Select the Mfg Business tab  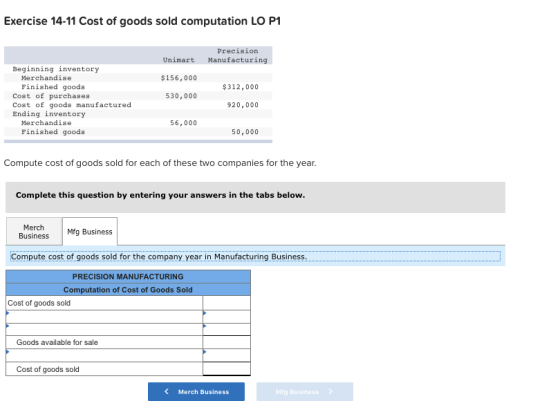click(90, 231)
